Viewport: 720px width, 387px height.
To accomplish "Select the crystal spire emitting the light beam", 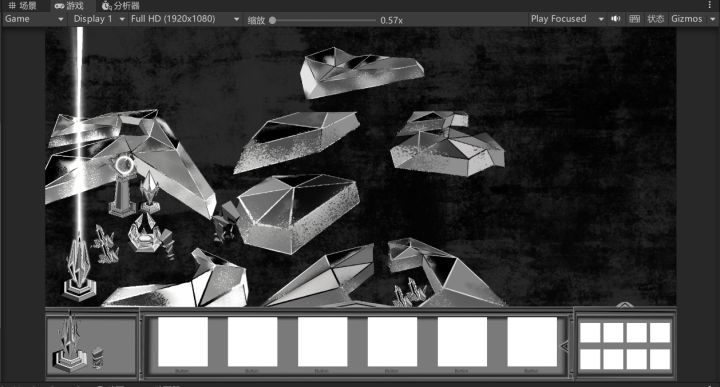I will click(x=79, y=269).
